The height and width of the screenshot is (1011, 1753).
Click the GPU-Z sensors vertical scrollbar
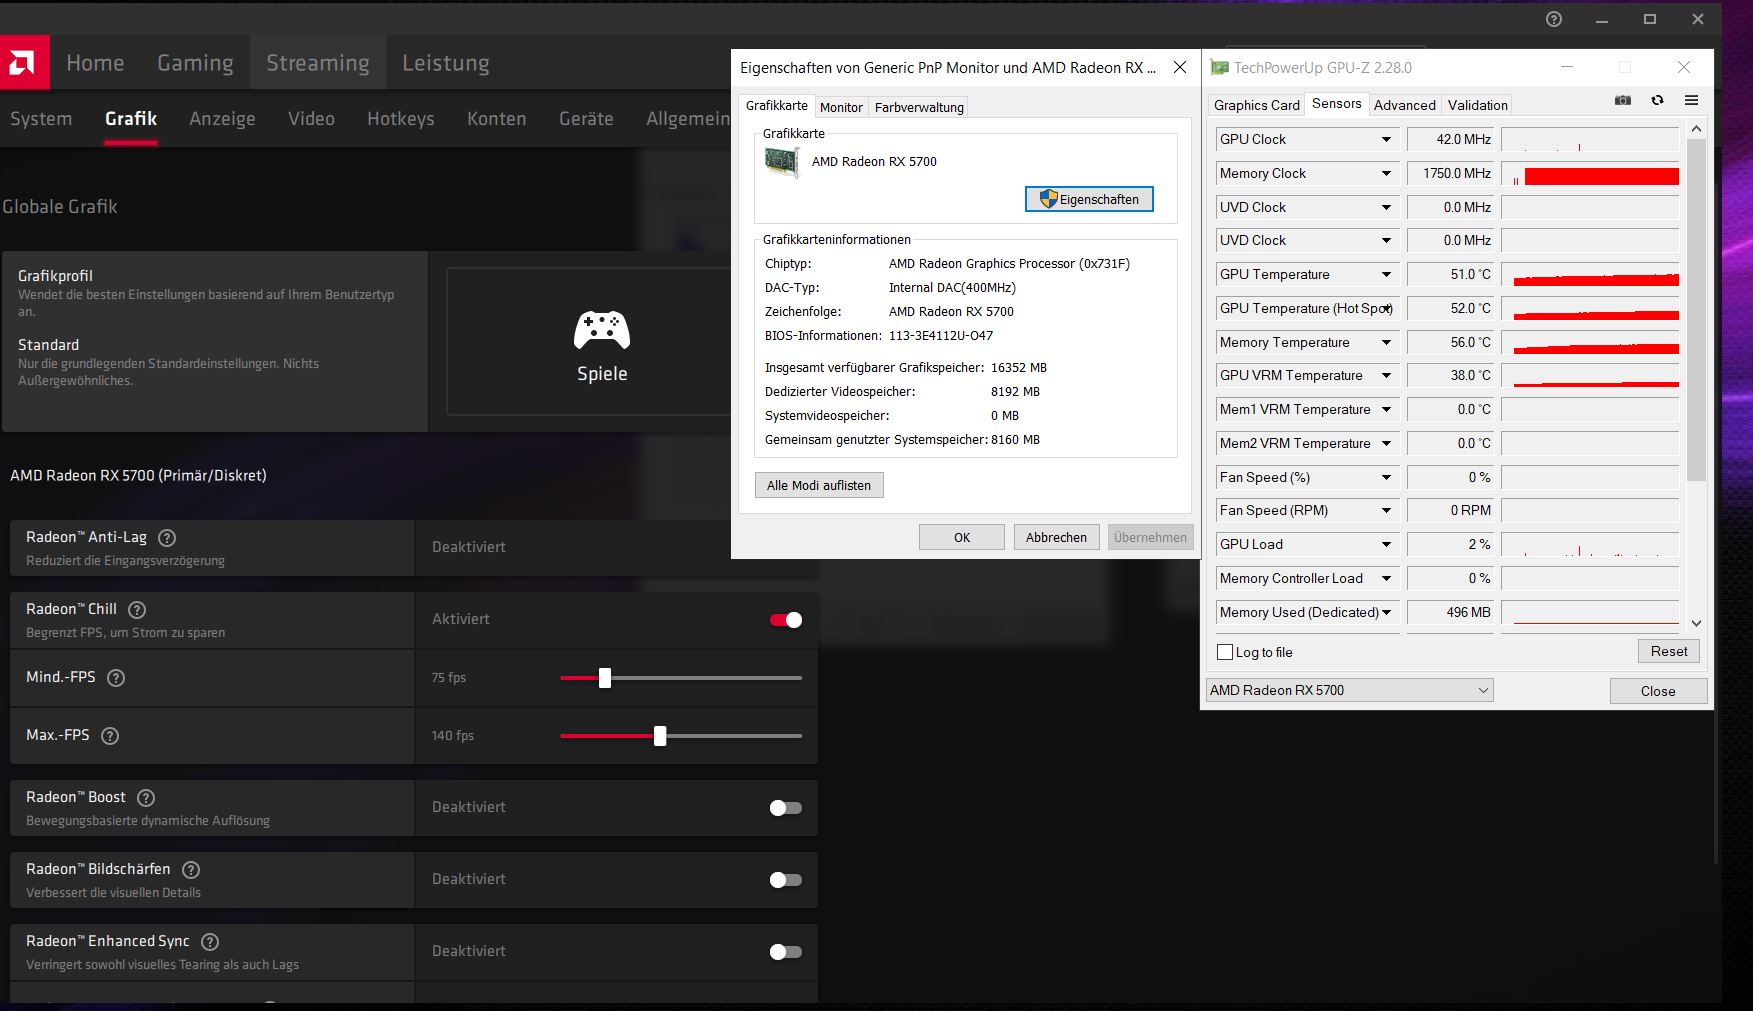point(1696,310)
